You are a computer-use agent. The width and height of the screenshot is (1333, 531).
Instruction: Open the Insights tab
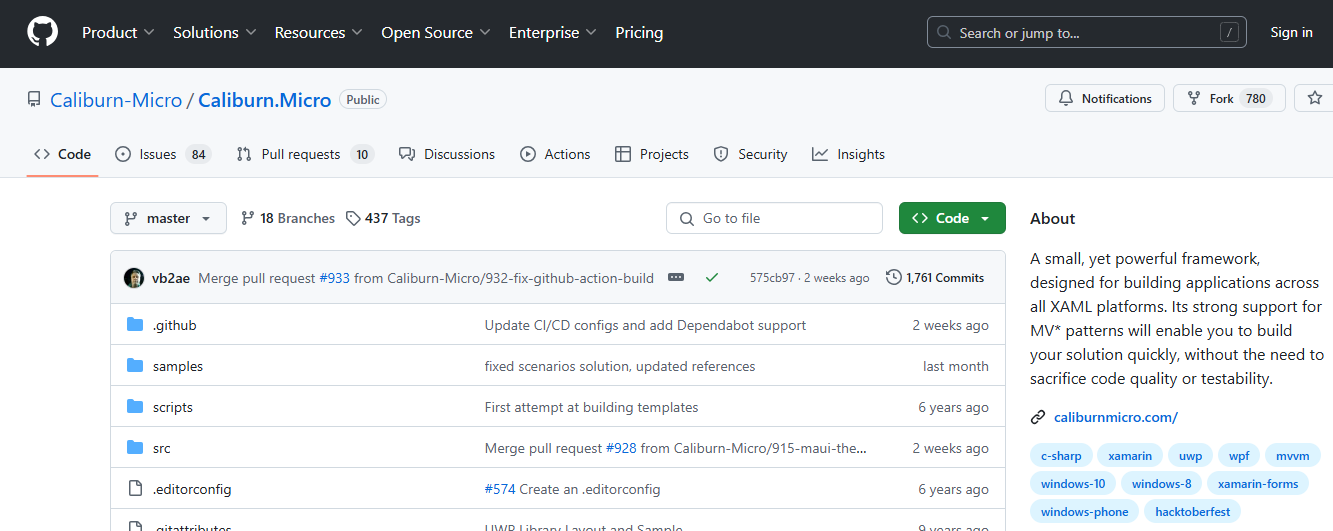click(848, 154)
